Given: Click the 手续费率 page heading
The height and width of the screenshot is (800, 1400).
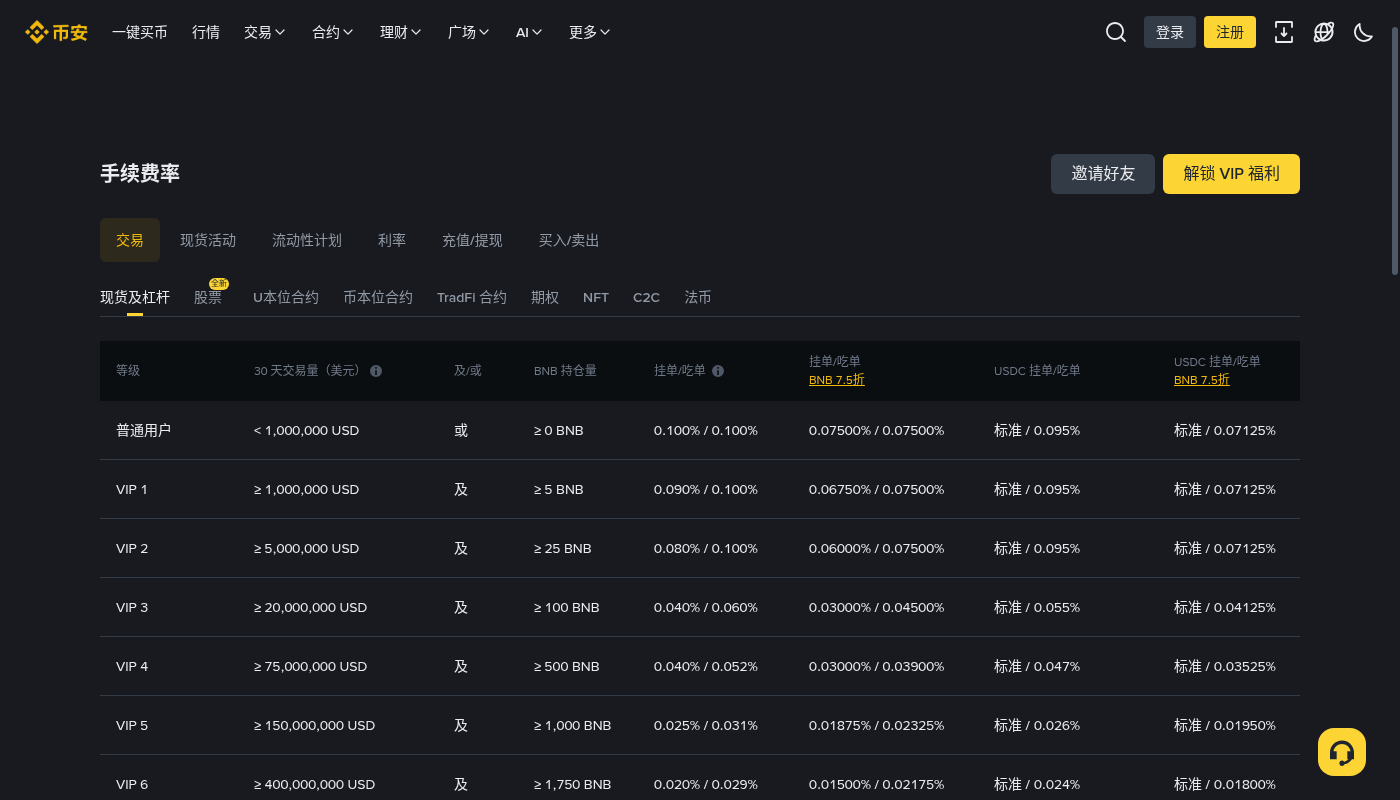Looking at the screenshot, I should (x=140, y=173).
